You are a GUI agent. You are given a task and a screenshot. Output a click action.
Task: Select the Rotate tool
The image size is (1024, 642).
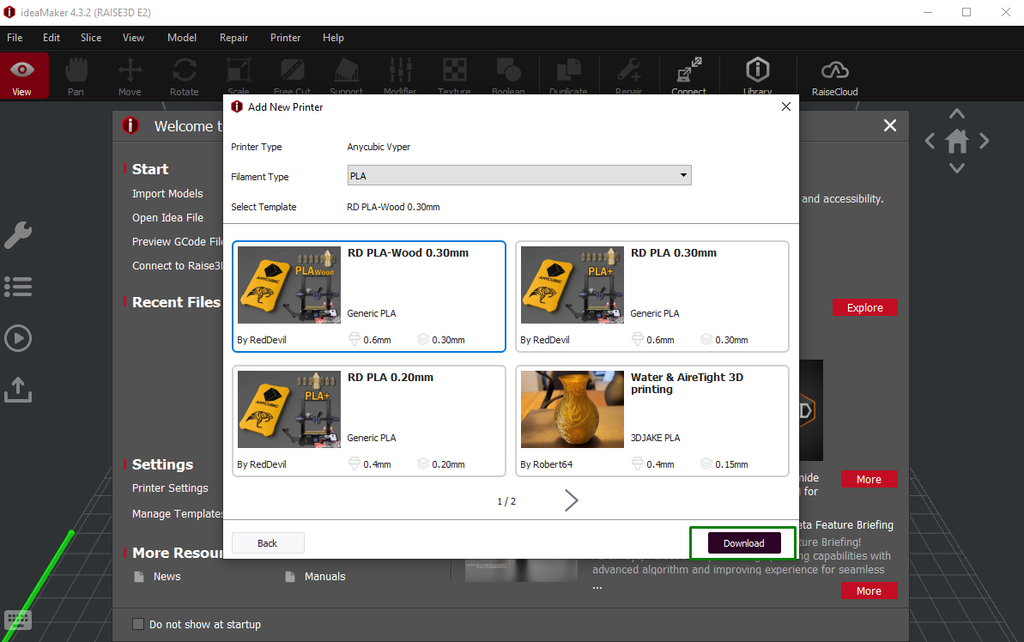[x=184, y=76]
